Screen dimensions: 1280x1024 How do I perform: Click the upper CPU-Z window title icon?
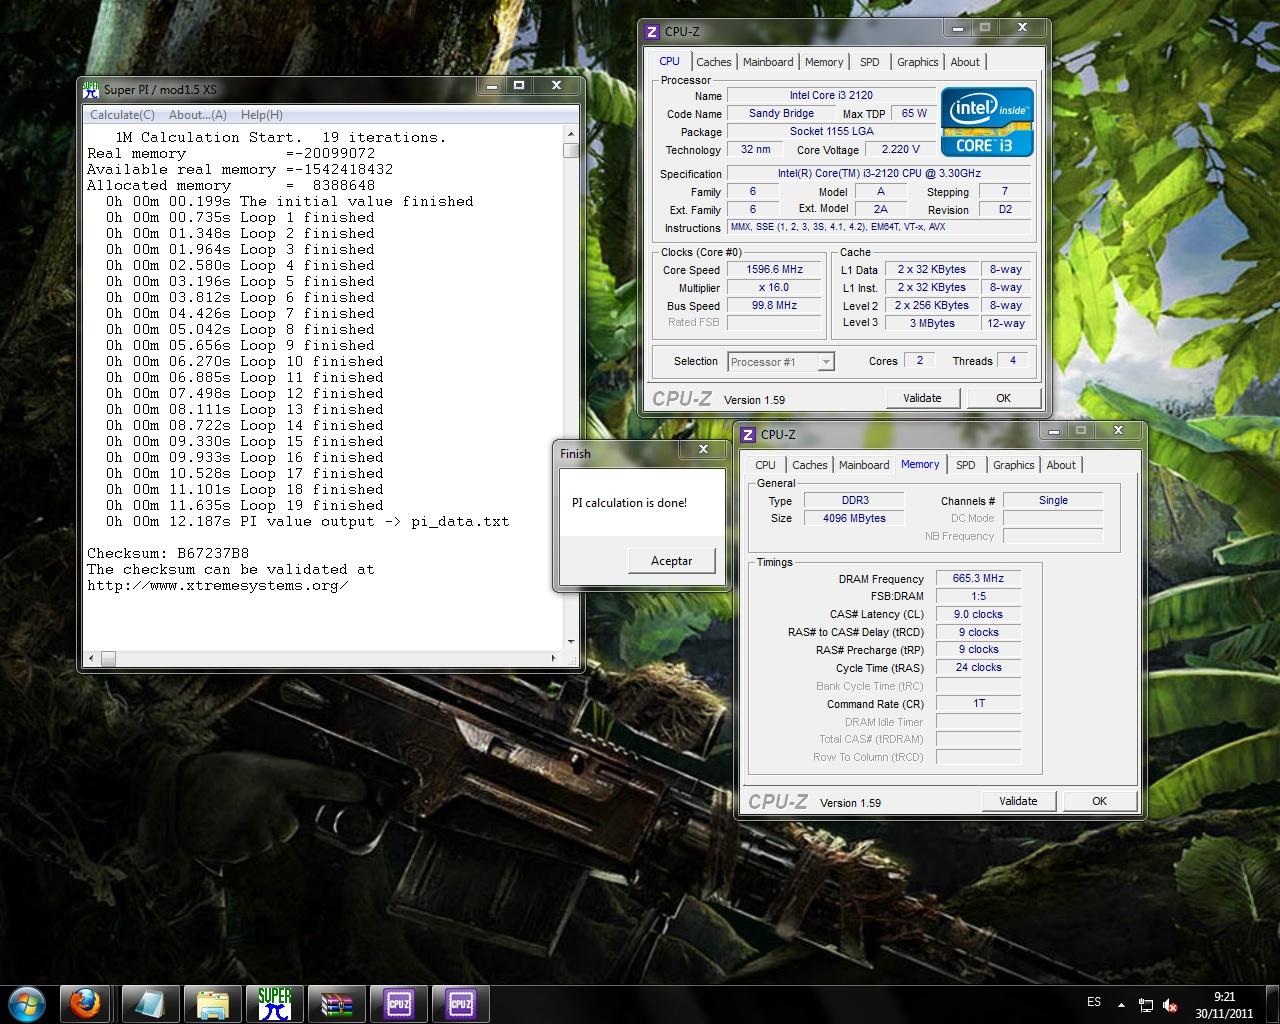pyautogui.click(x=652, y=32)
